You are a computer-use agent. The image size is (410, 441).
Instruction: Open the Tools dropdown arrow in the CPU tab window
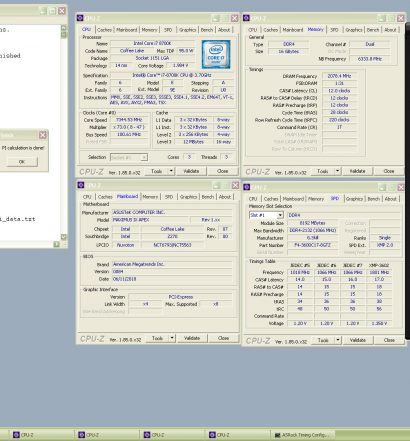[171, 171]
